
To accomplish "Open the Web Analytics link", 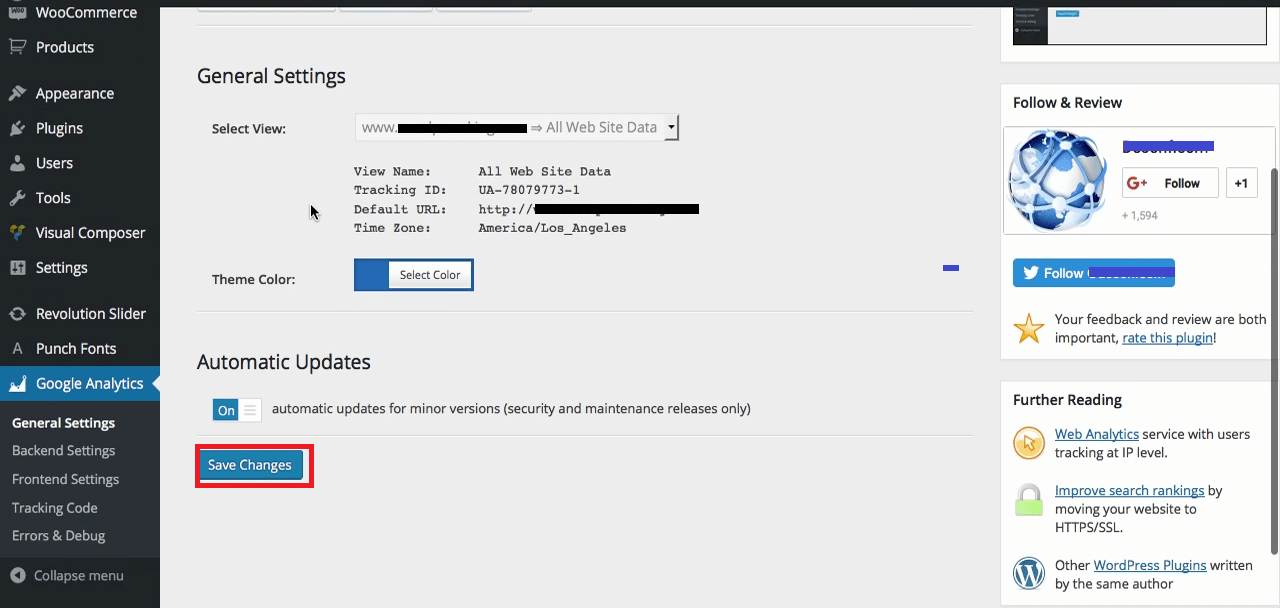I will (1097, 434).
